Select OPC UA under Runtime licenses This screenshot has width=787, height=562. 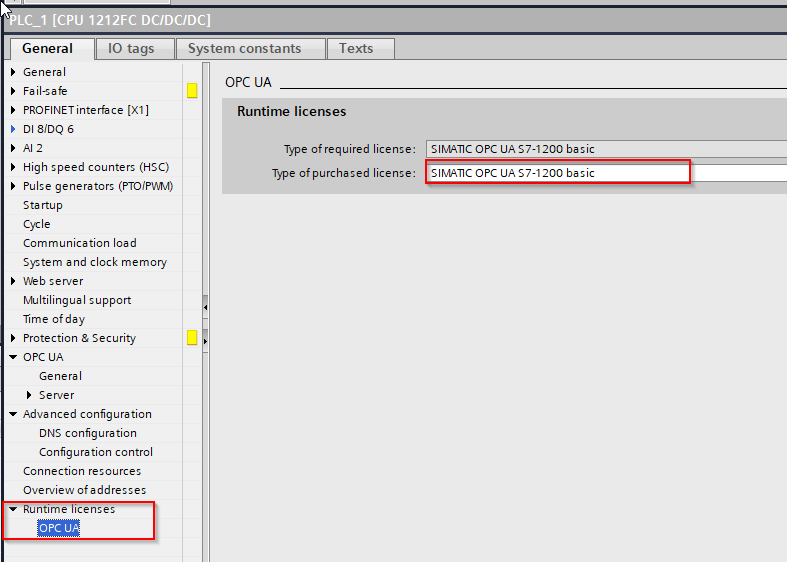59,528
